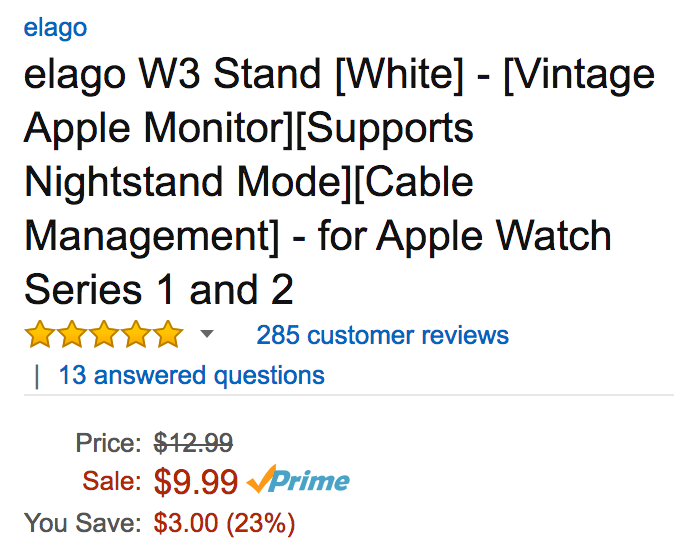Image resolution: width=684 pixels, height=558 pixels.
Task: Click the third rating star
Action: (x=104, y=334)
